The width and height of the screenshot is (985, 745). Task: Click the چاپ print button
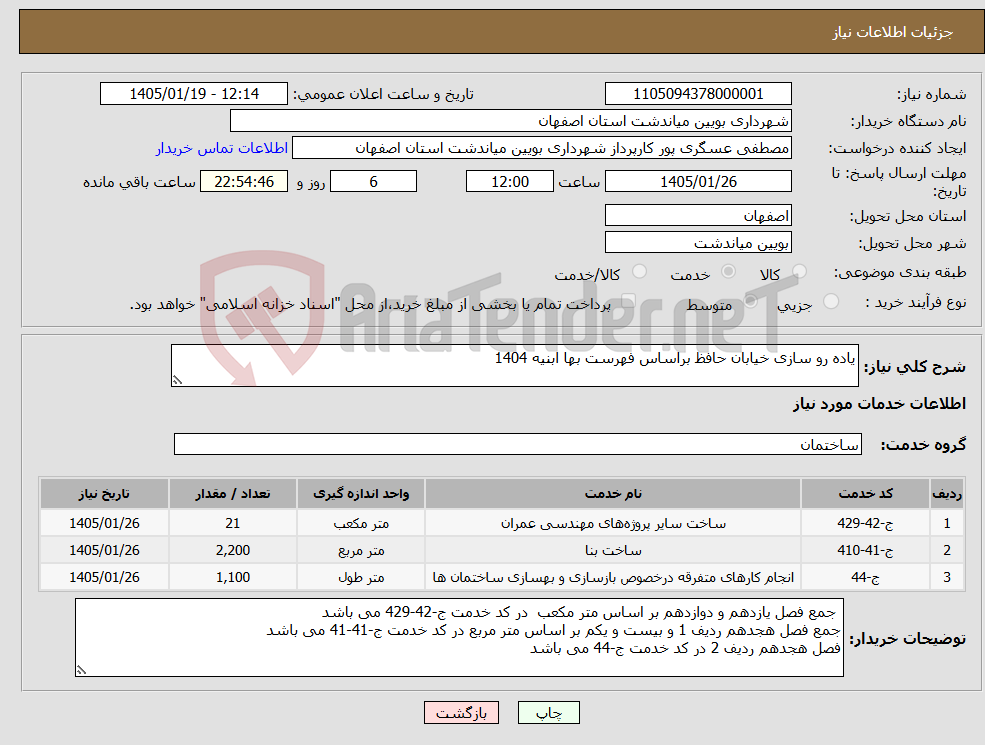click(548, 713)
